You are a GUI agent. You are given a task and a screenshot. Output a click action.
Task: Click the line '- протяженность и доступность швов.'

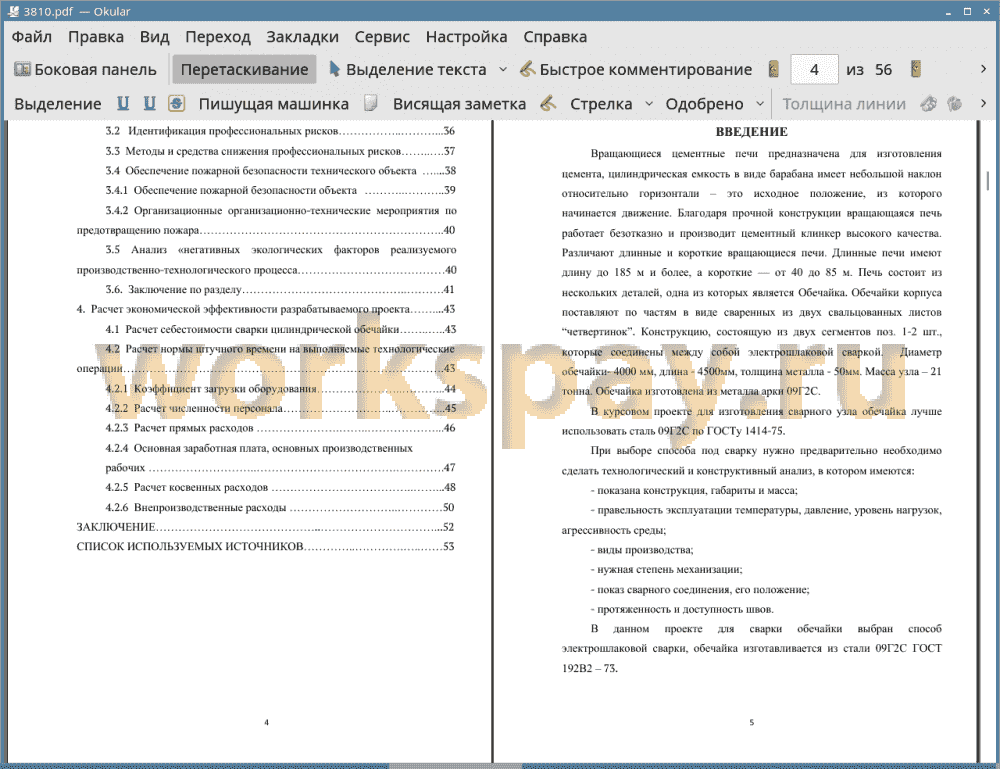pyautogui.click(x=682, y=609)
